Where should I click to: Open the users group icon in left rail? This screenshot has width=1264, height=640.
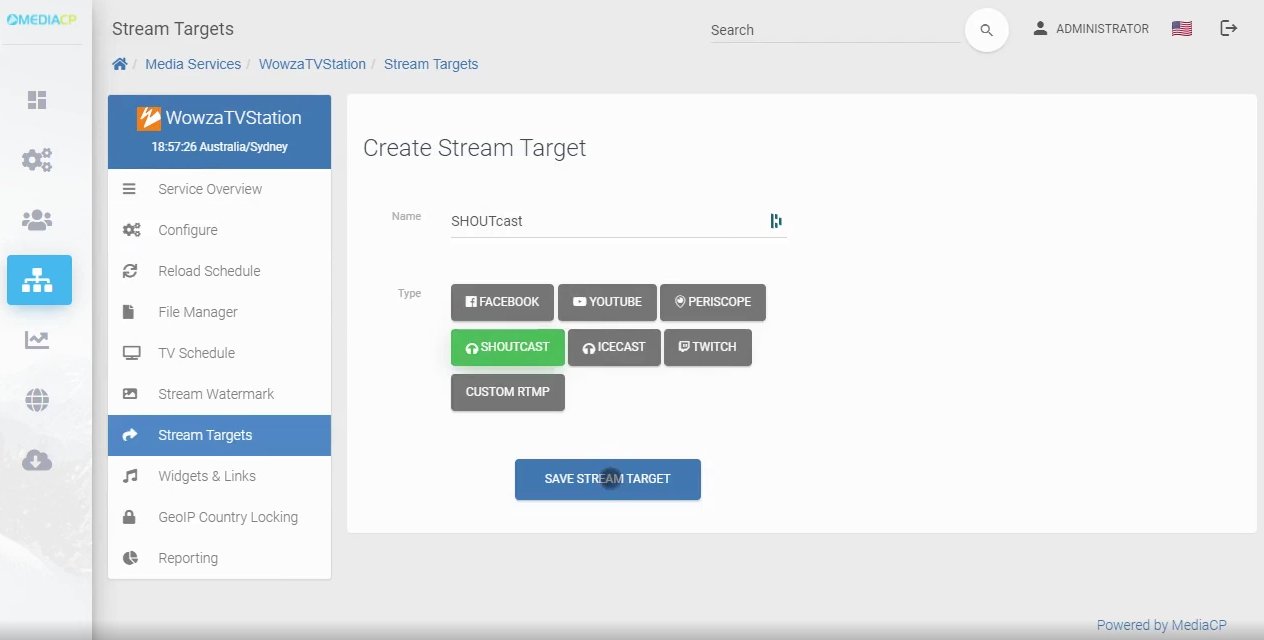point(37,220)
